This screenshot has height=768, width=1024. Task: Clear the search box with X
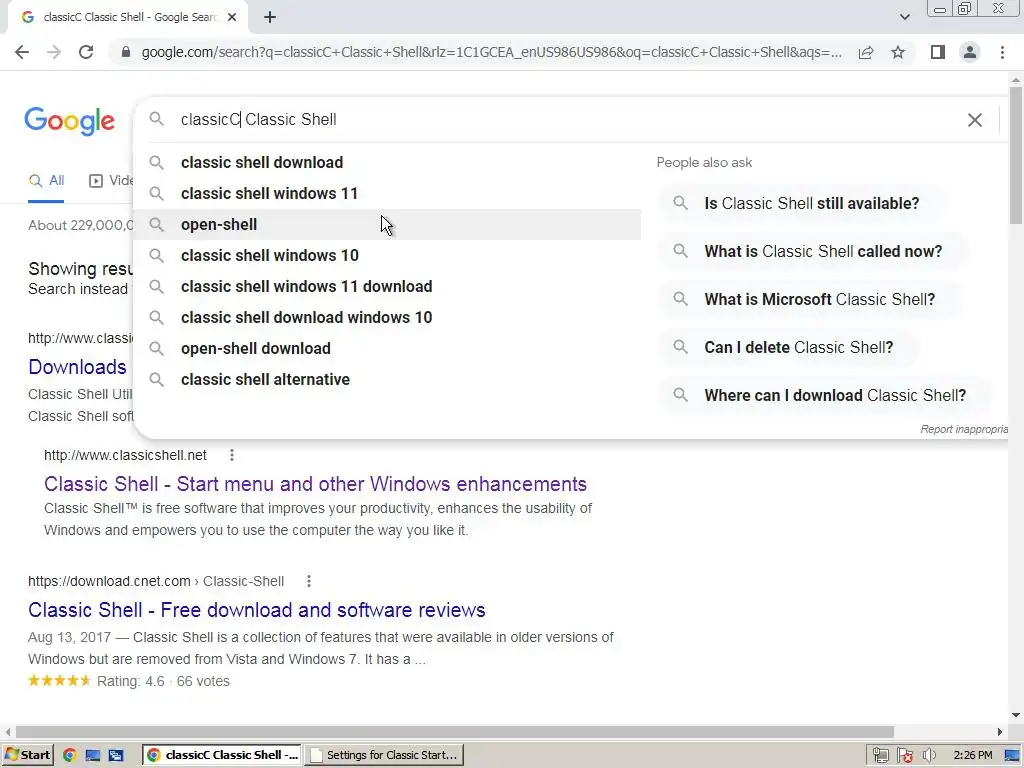tap(974, 120)
